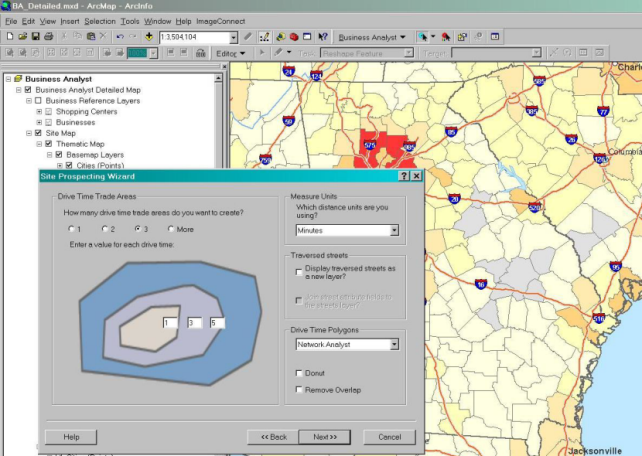Image resolution: width=642 pixels, height=456 pixels.
Task: Click the first drive time value field
Action: point(170,323)
